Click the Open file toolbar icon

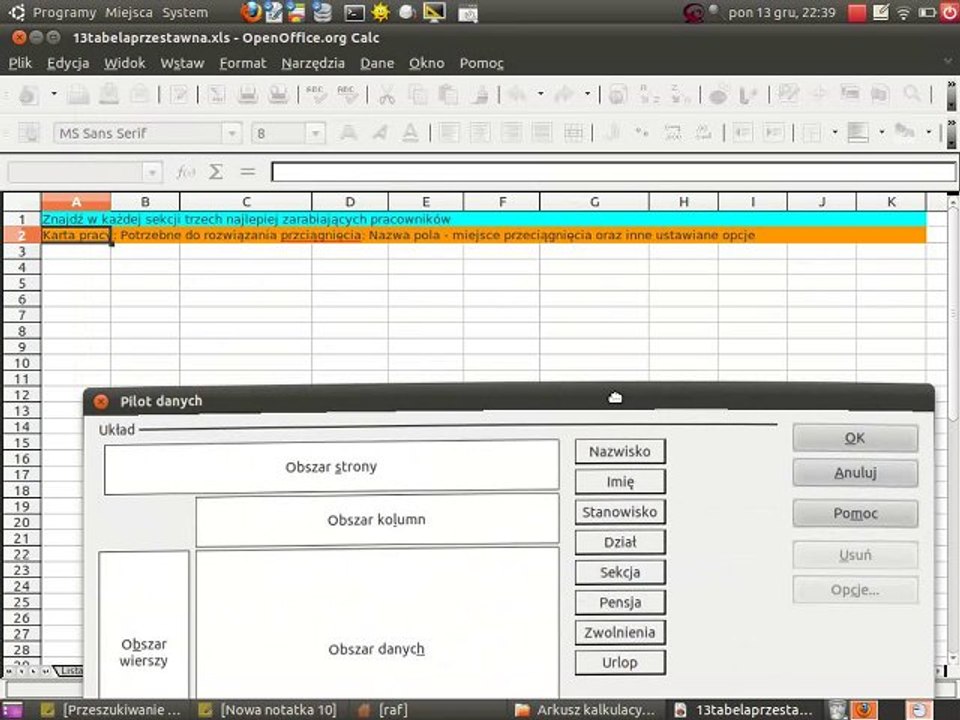78,94
